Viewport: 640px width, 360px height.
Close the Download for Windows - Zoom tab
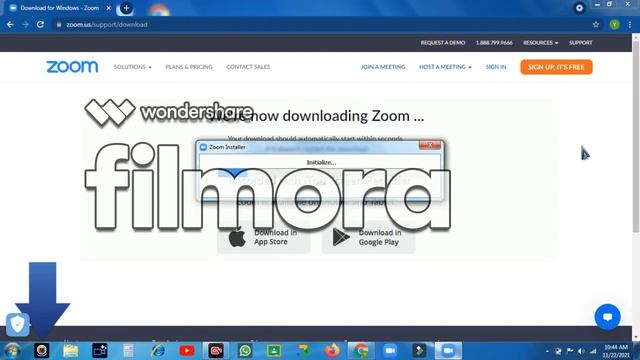pyautogui.click(x=109, y=8)
